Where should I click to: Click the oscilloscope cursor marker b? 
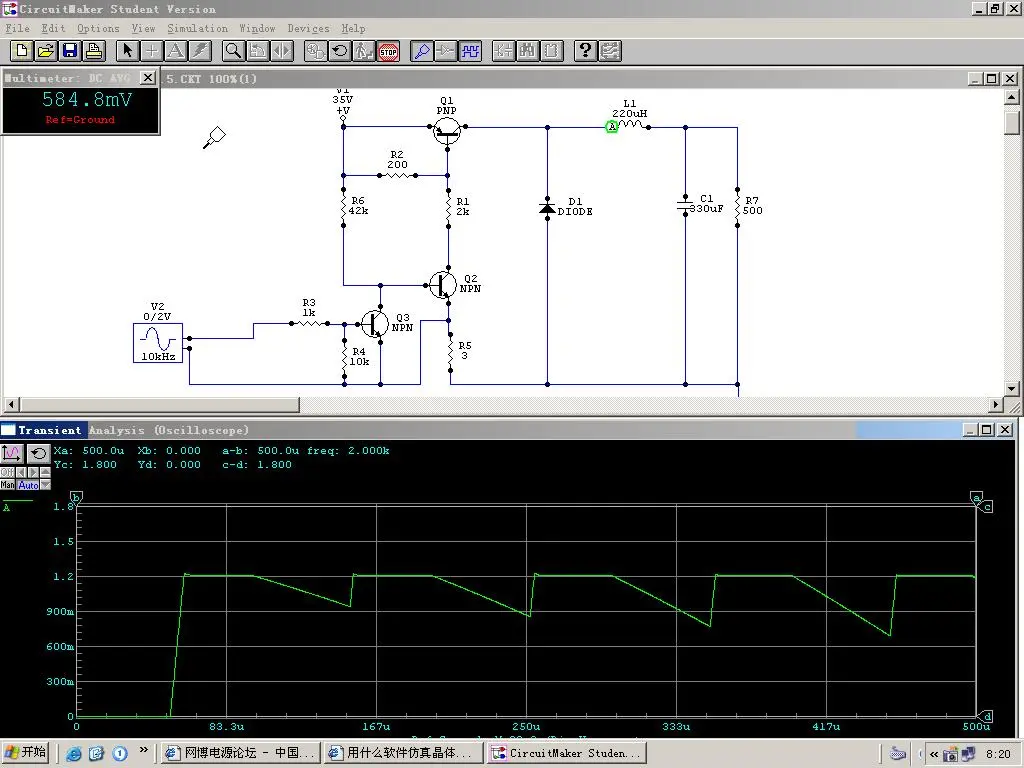(76, 498)
